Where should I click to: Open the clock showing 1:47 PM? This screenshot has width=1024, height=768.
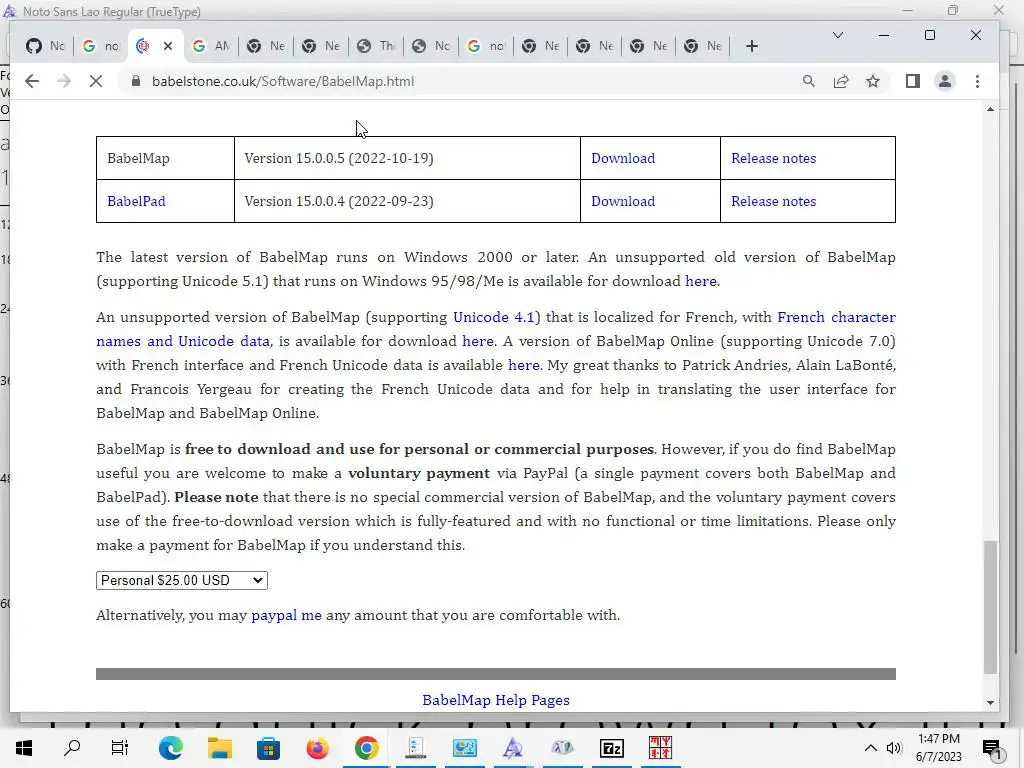[938, 748]
